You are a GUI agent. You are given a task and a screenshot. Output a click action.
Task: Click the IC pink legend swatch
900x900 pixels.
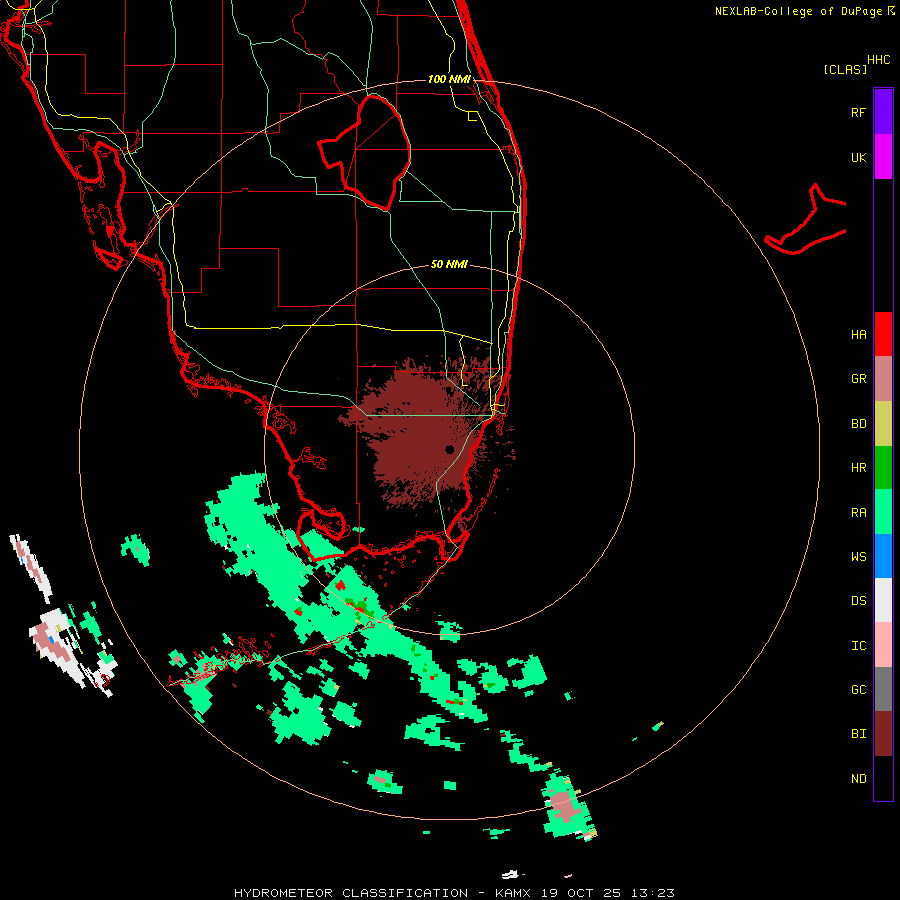point(883,645)
